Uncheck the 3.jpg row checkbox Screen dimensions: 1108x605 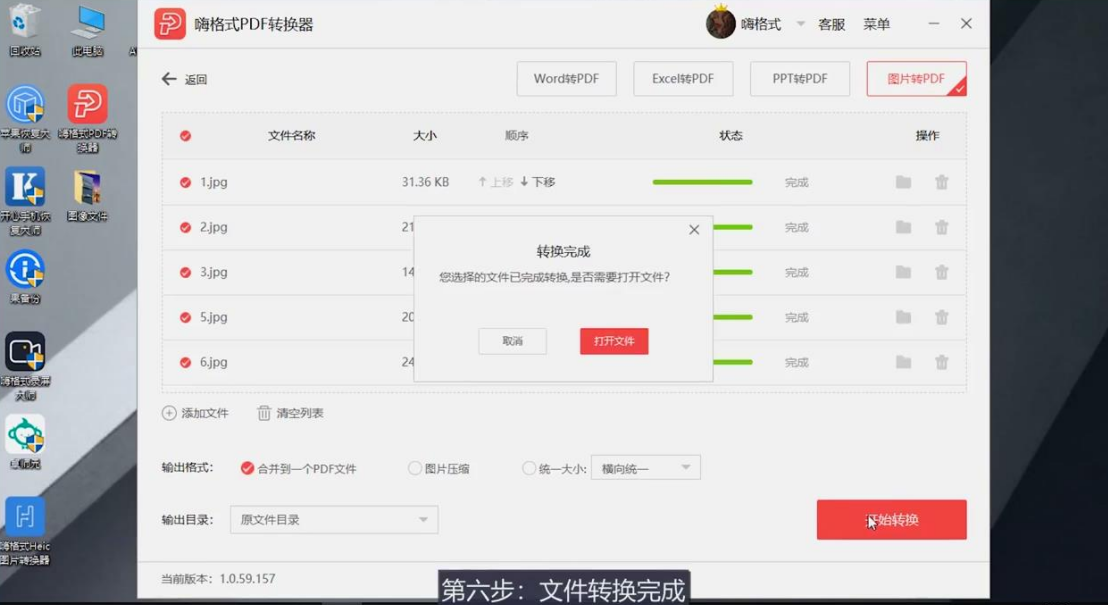185,272
